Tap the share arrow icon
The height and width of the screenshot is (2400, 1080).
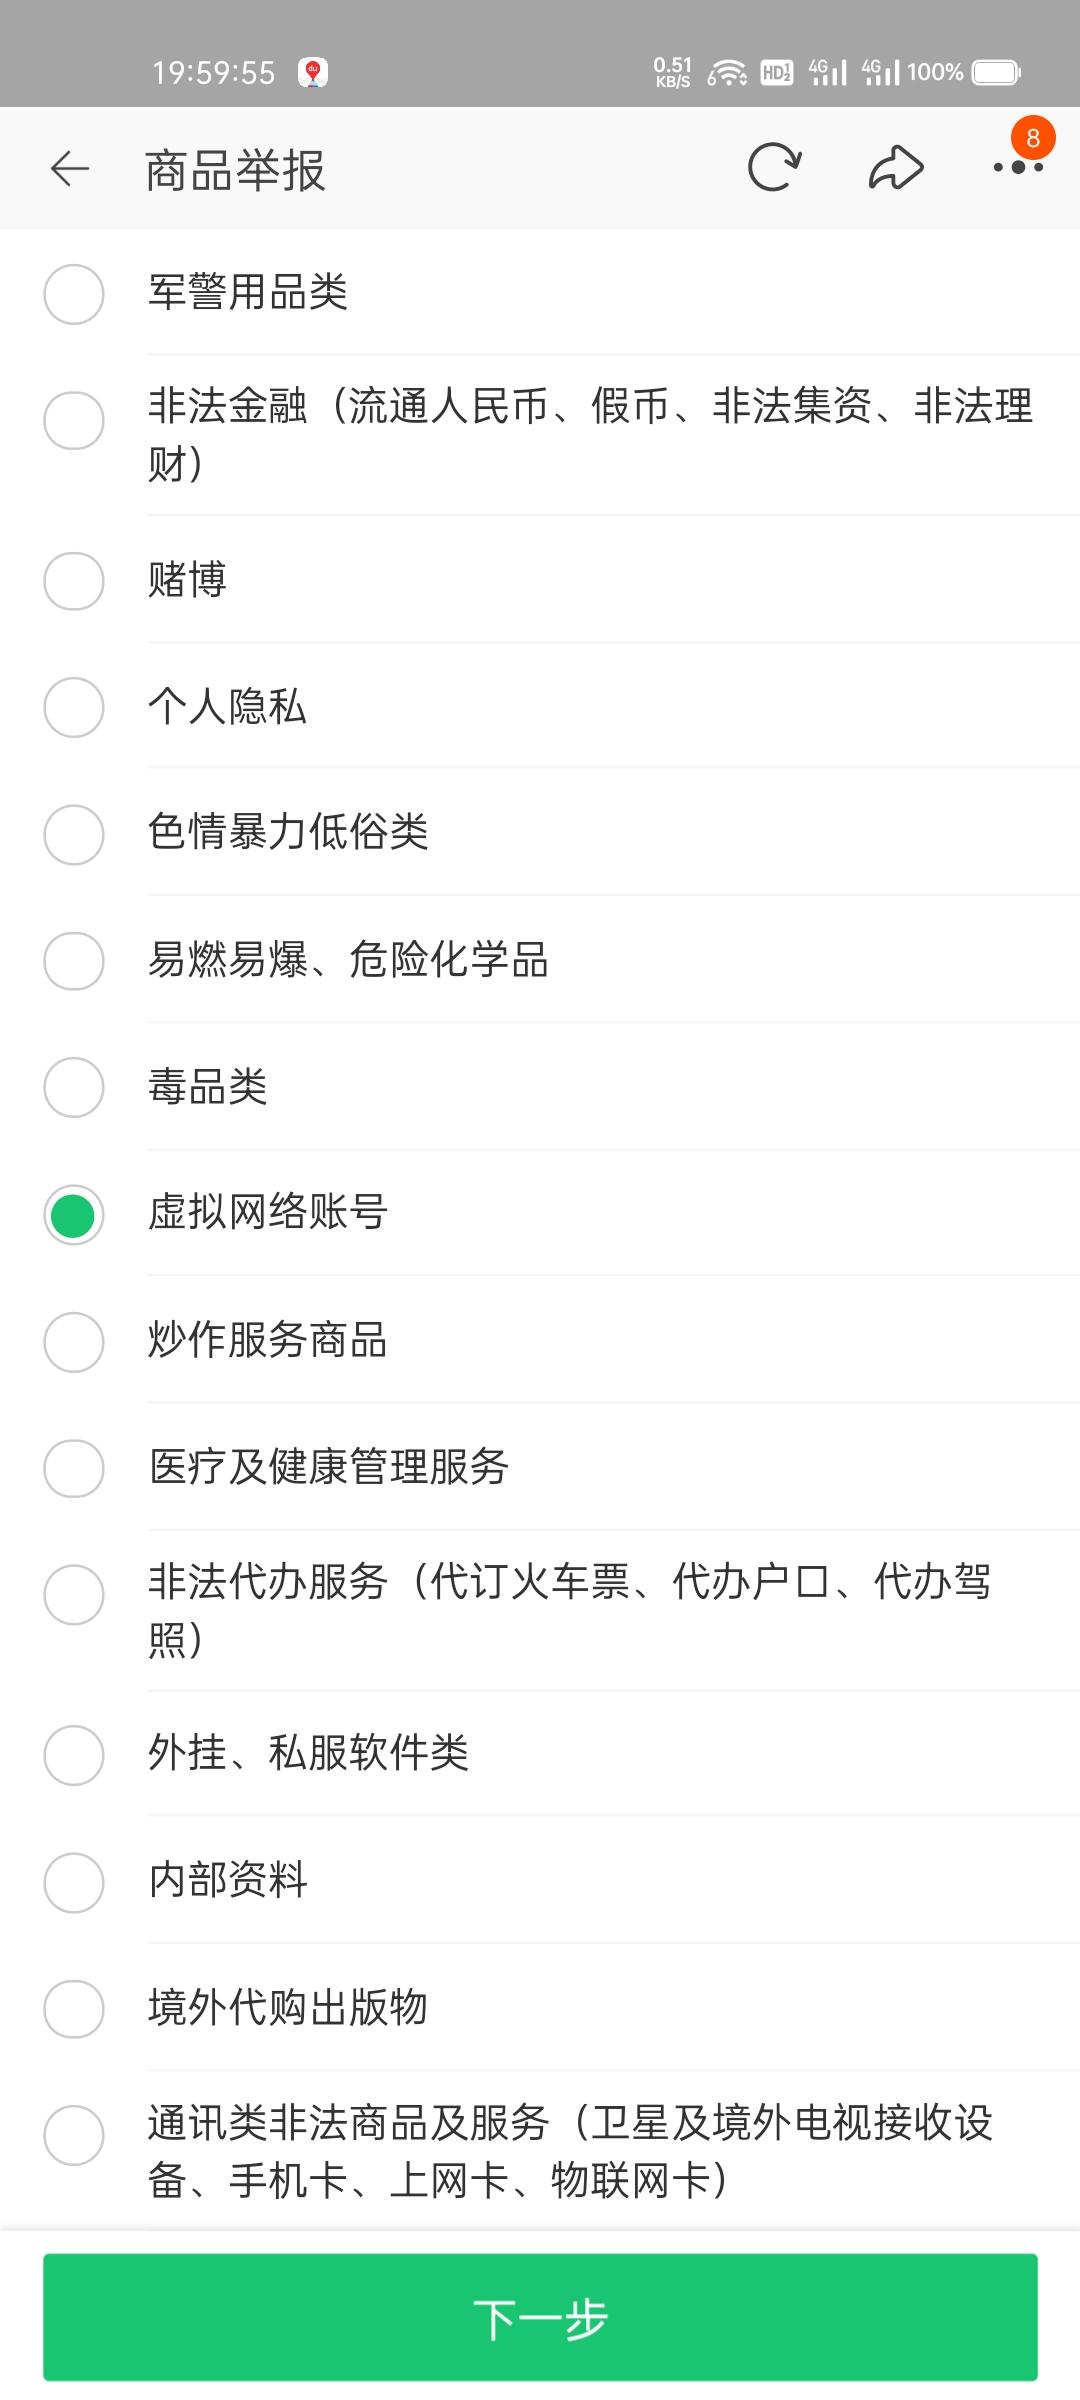pyautogui.click(x=895, y=167)
